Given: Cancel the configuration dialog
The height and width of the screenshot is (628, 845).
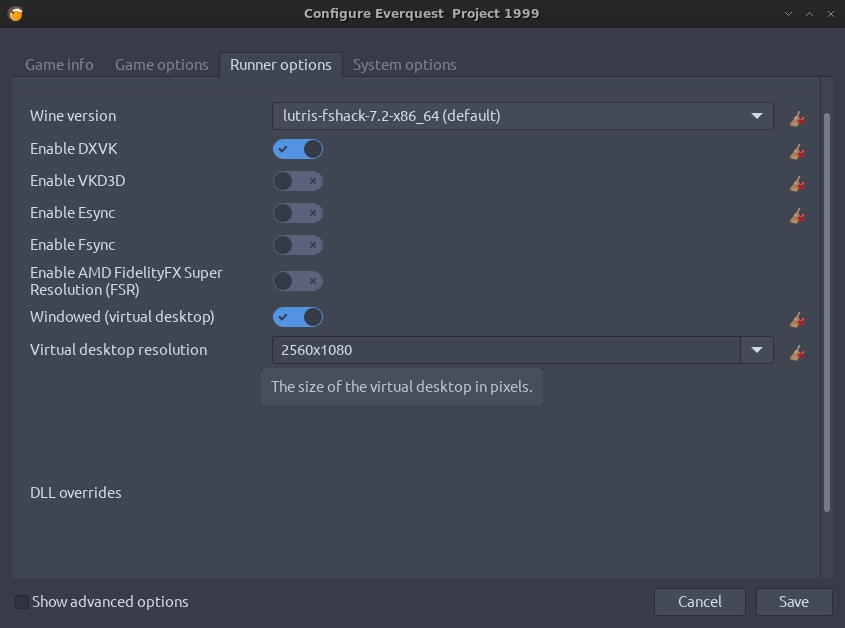Looking at the screenshot, I should pos(700,602).
